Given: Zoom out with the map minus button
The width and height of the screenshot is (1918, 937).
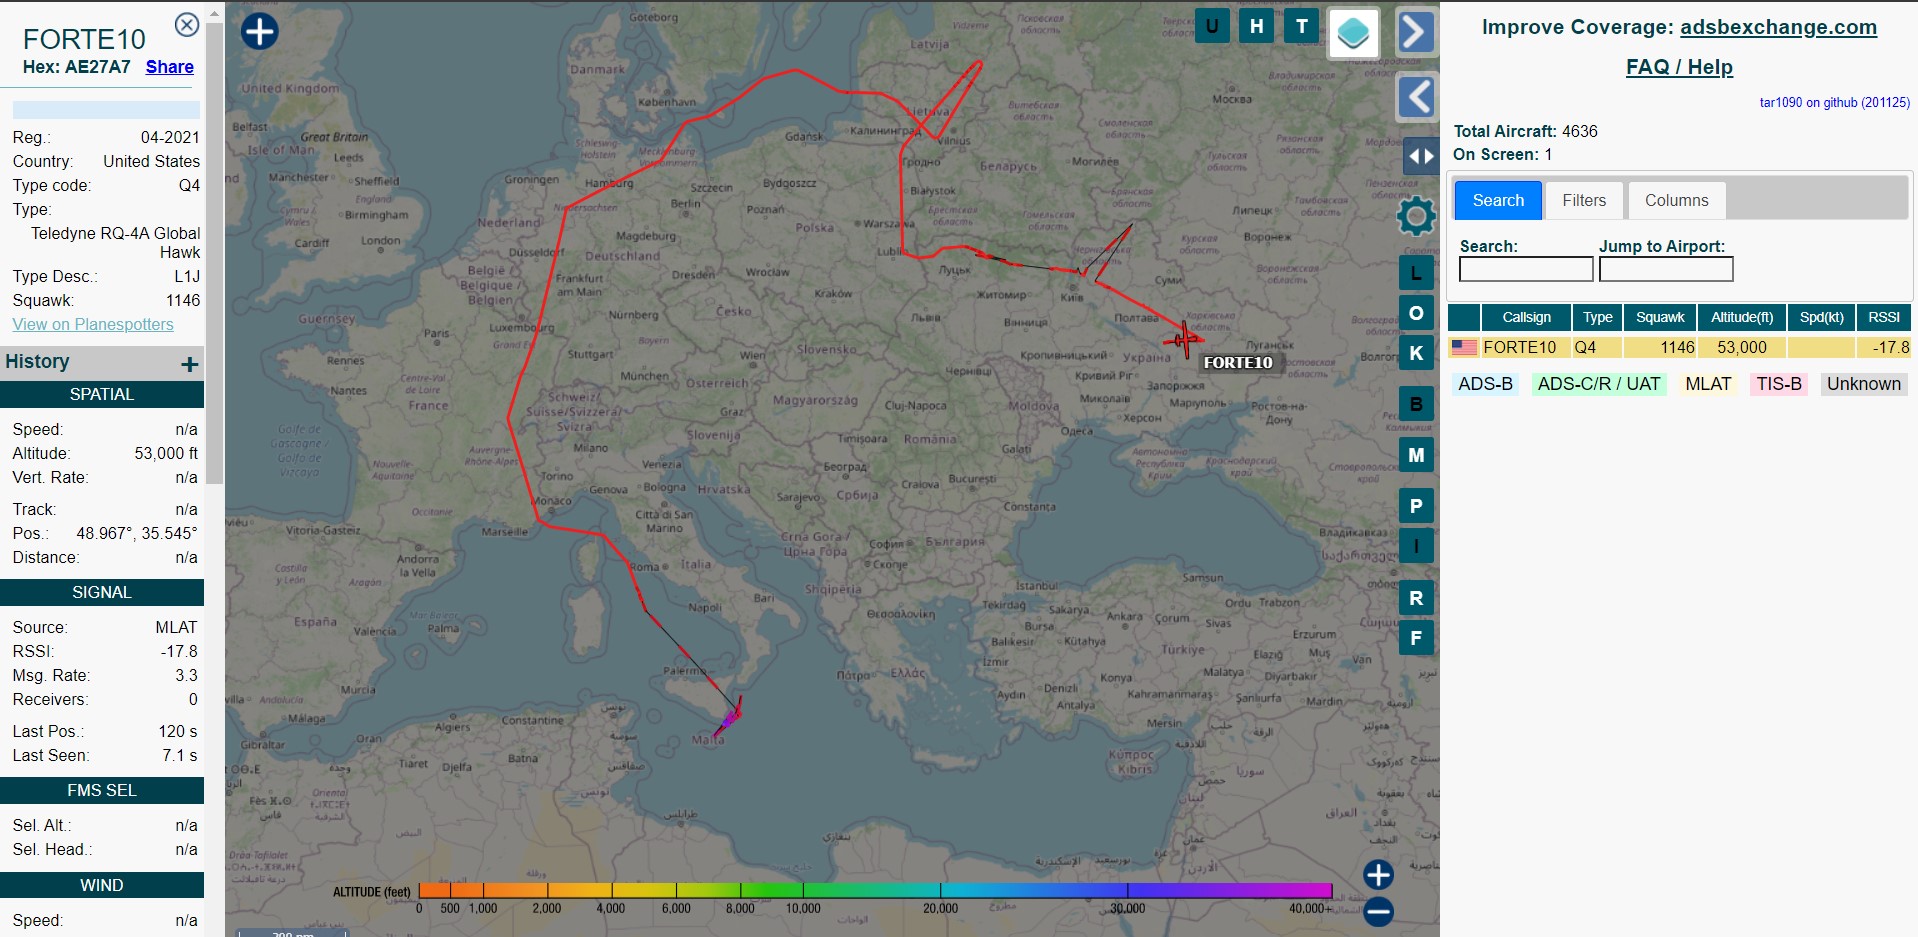Looking at the screenshot, I should (x=1378, y=911).
